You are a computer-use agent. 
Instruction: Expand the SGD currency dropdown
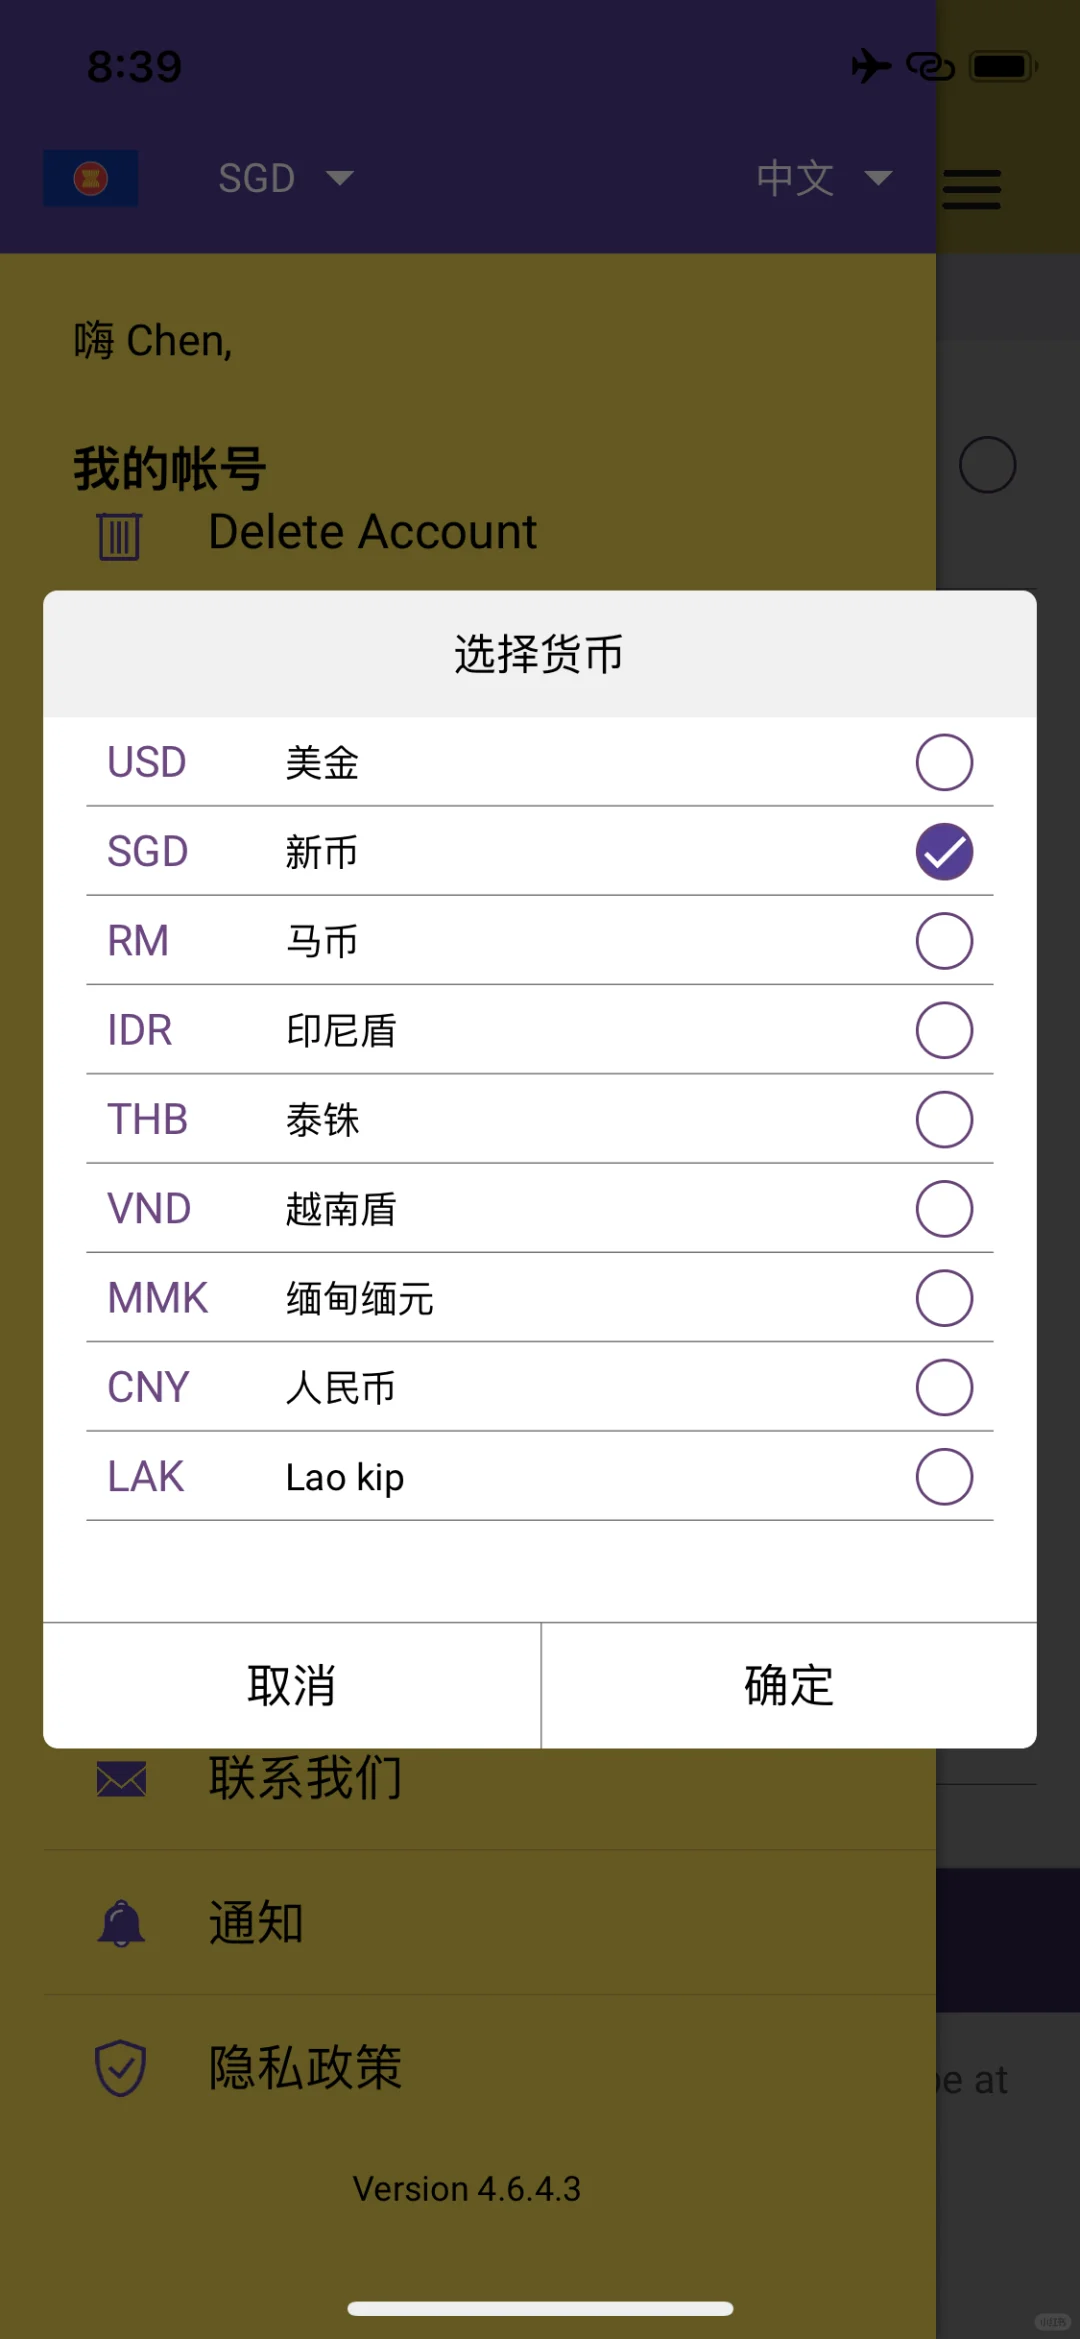click(x=286, y=178)
